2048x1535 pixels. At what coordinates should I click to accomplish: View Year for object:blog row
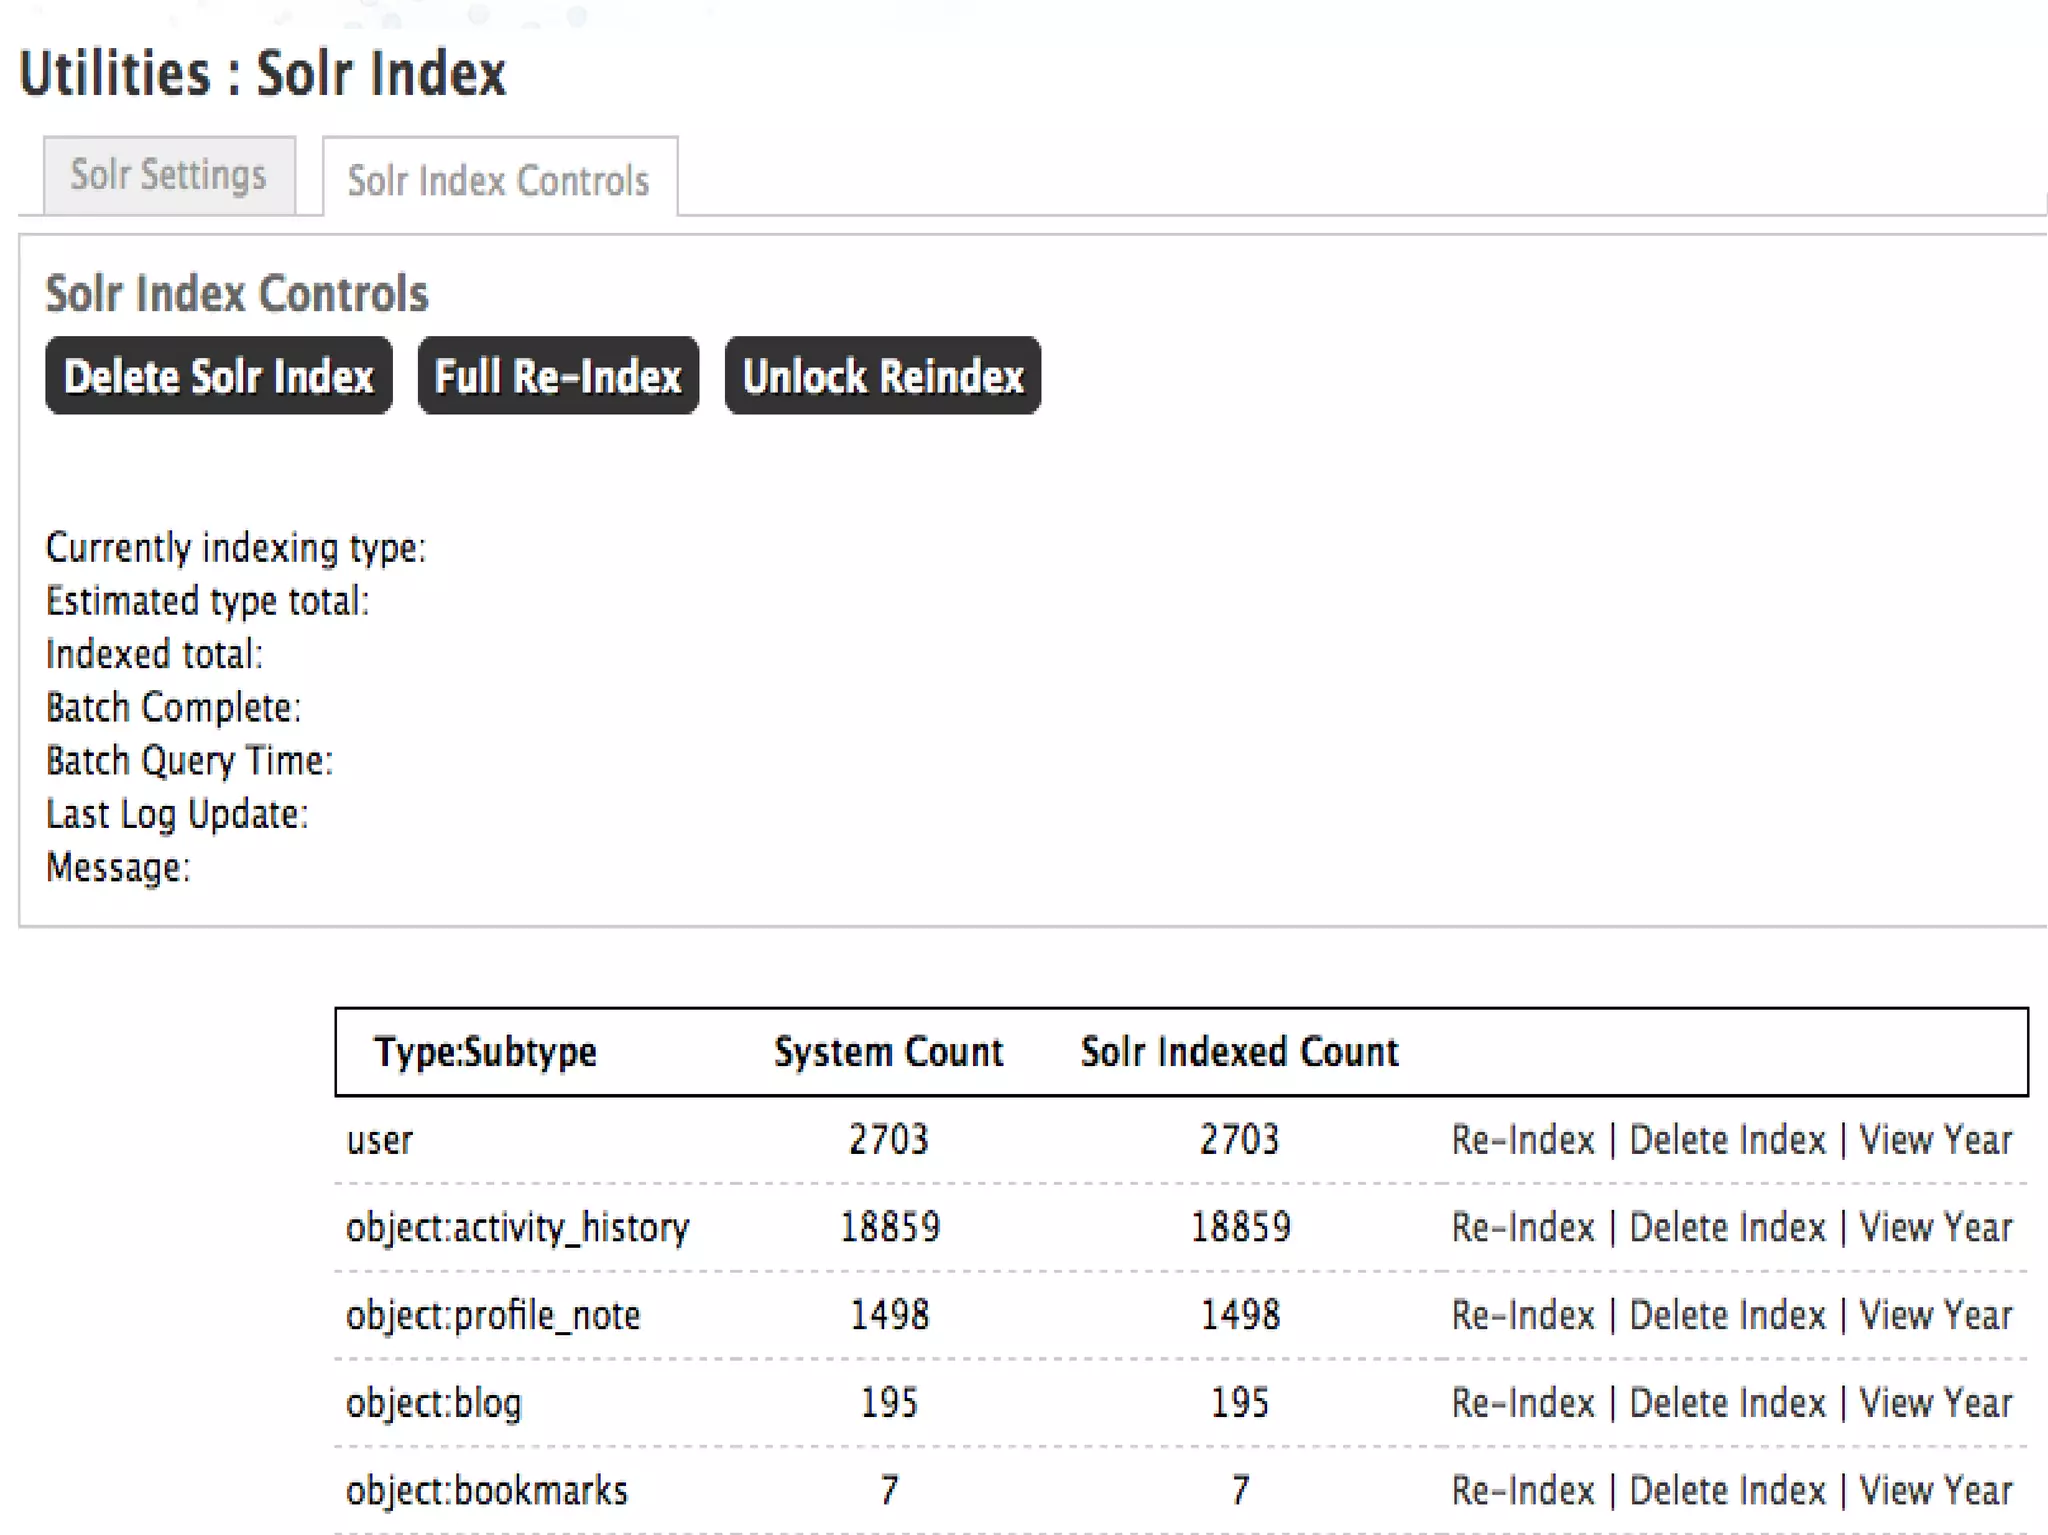pos(1934,1403)
